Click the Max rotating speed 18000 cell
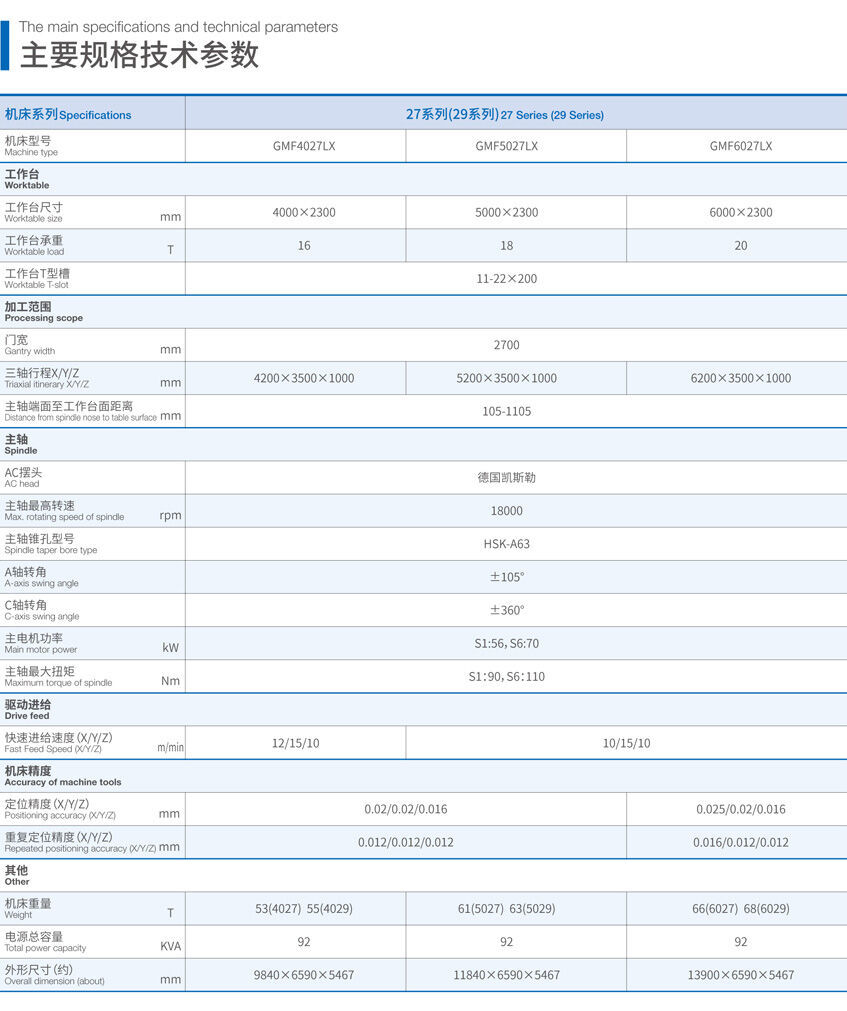 pyautogui.click(x=506, y=510)
